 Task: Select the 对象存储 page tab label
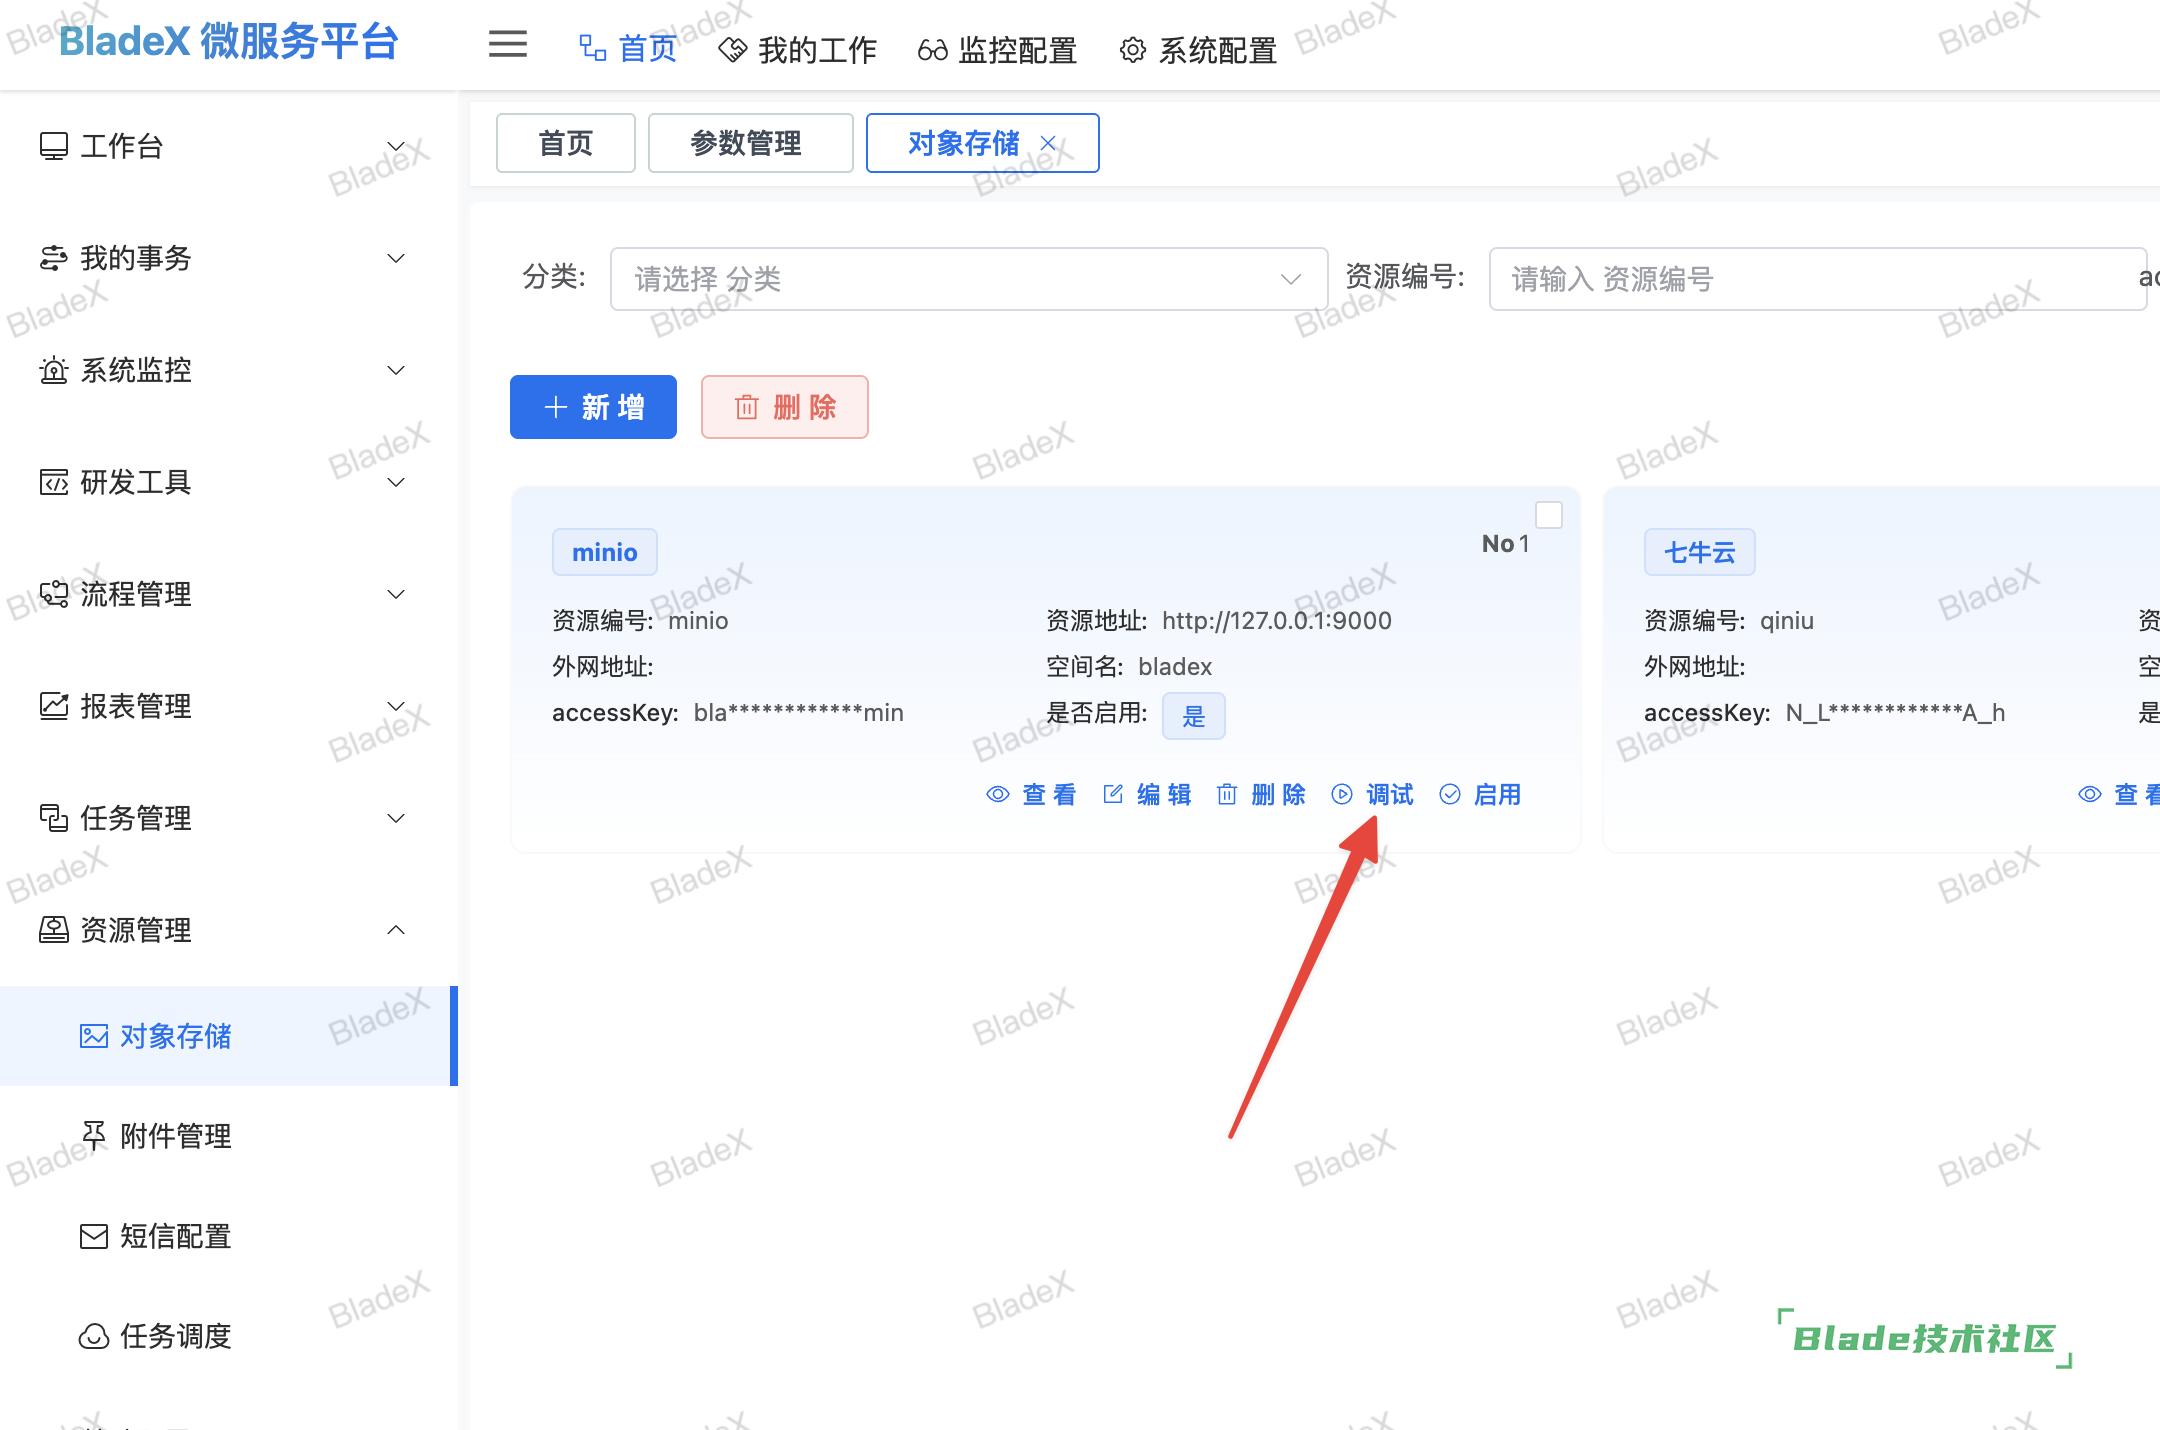pos(963,143)
